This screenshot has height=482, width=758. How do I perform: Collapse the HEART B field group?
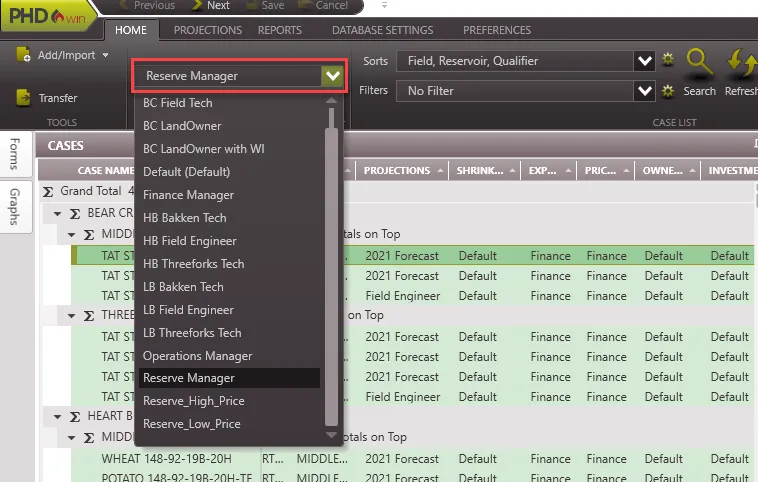coord(59,416)
